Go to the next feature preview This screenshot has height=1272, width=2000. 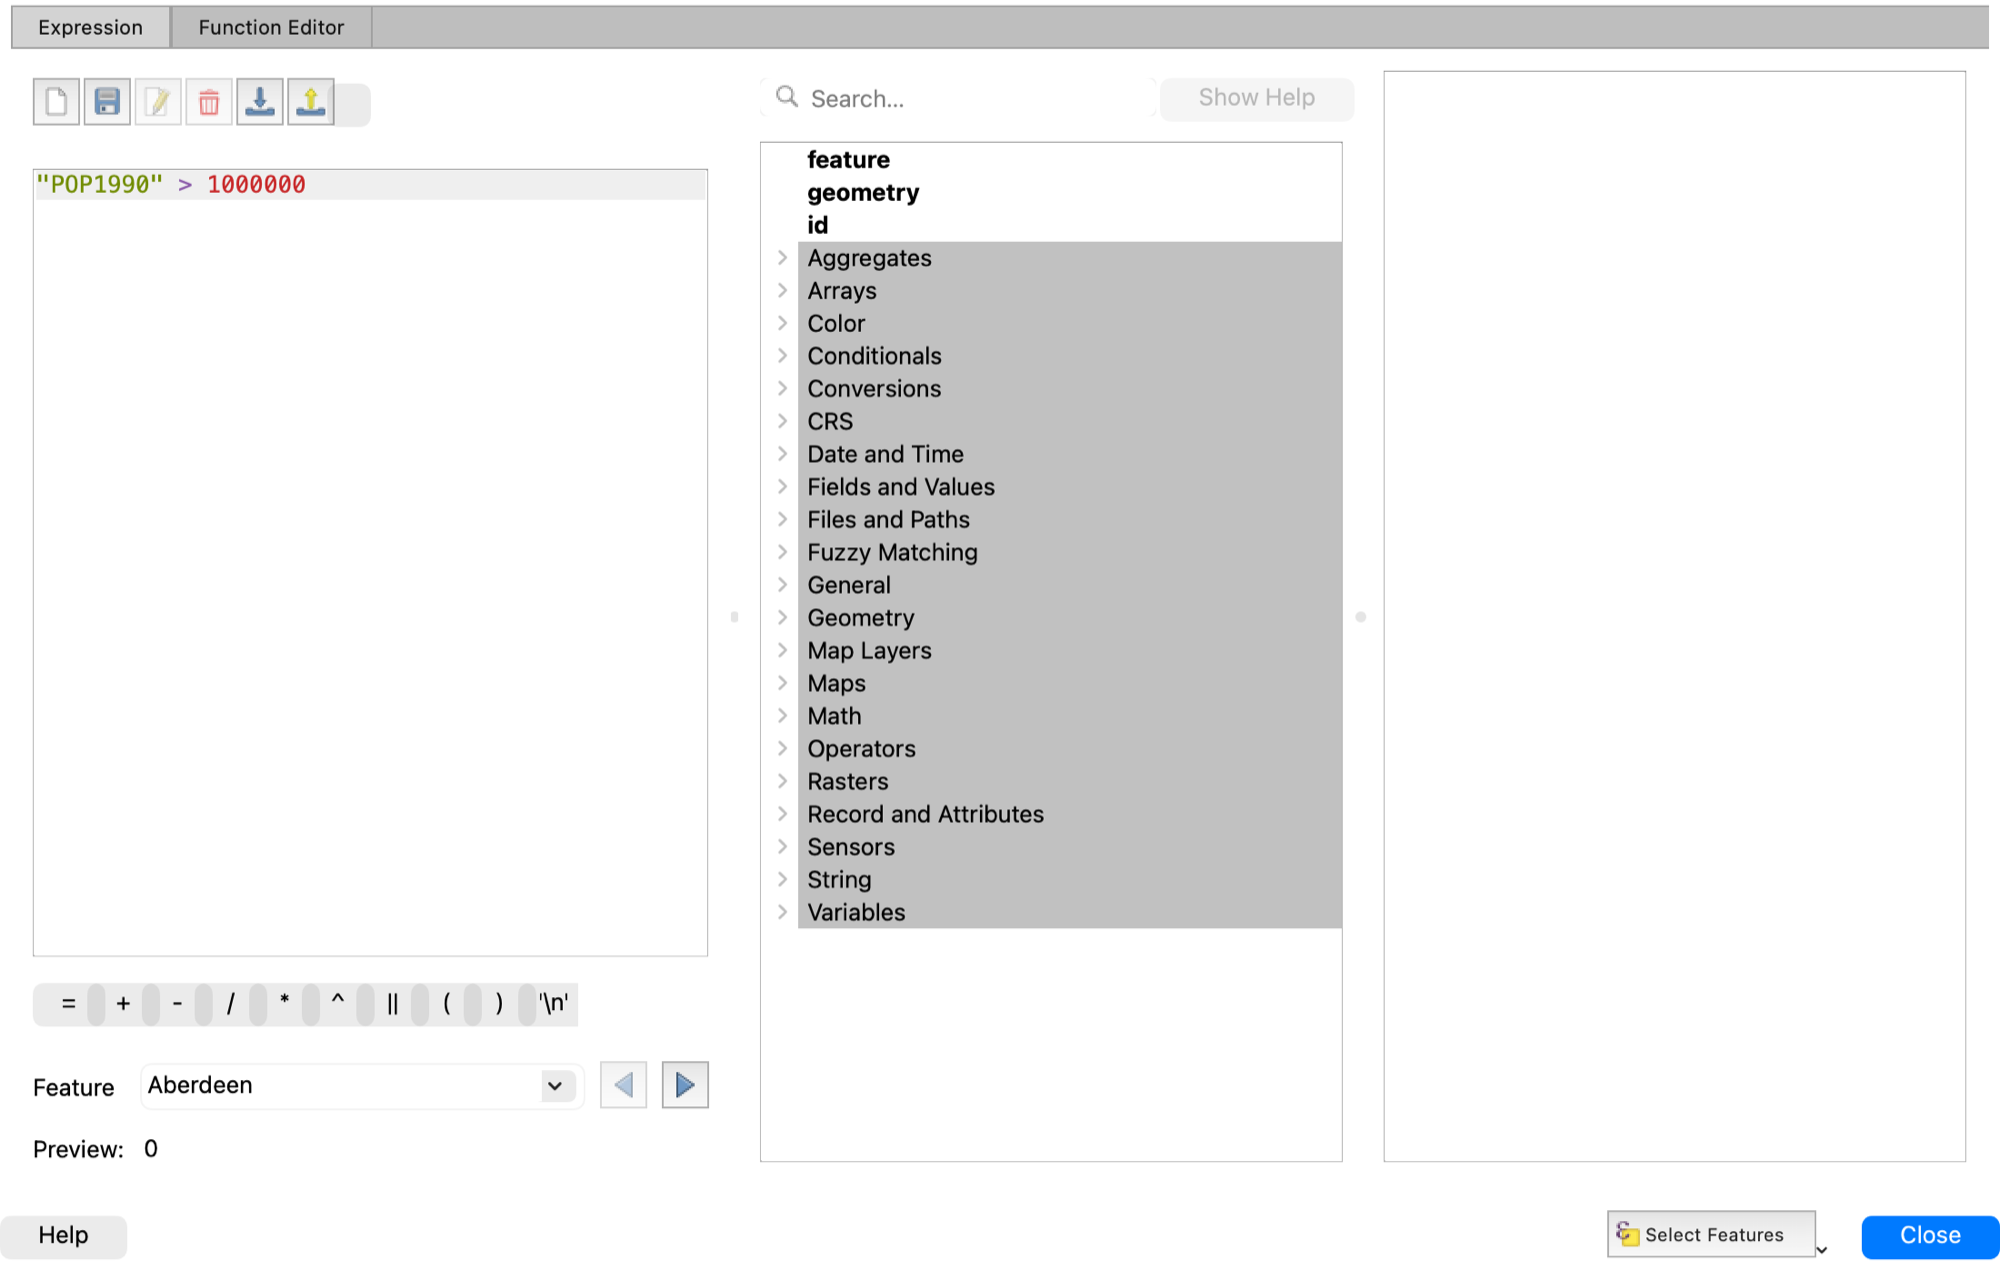tap(685, 1085)
